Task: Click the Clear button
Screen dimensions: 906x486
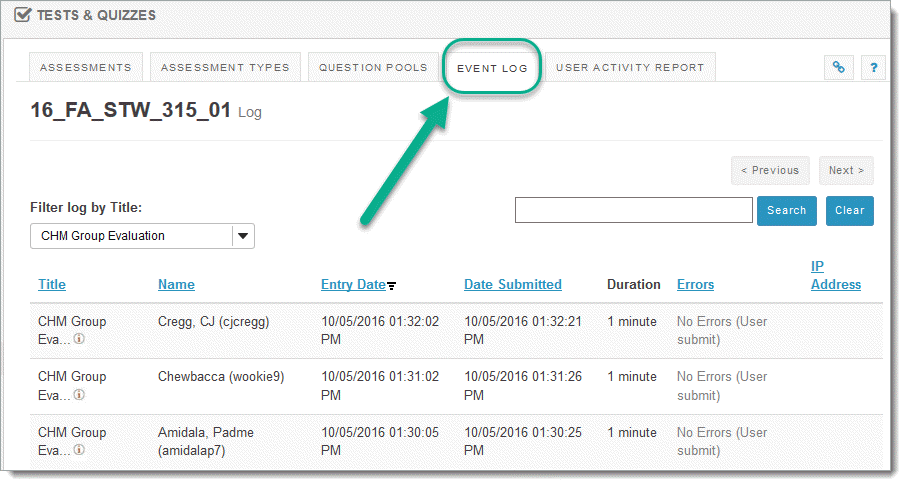Action: click(849, 210)
